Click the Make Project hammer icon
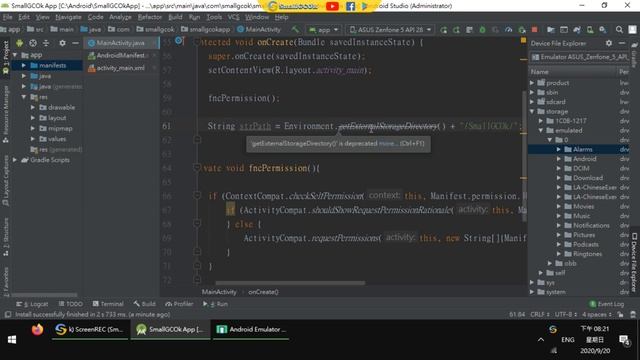Viewport: 640px width, 360px height. [x=295, y=29]
